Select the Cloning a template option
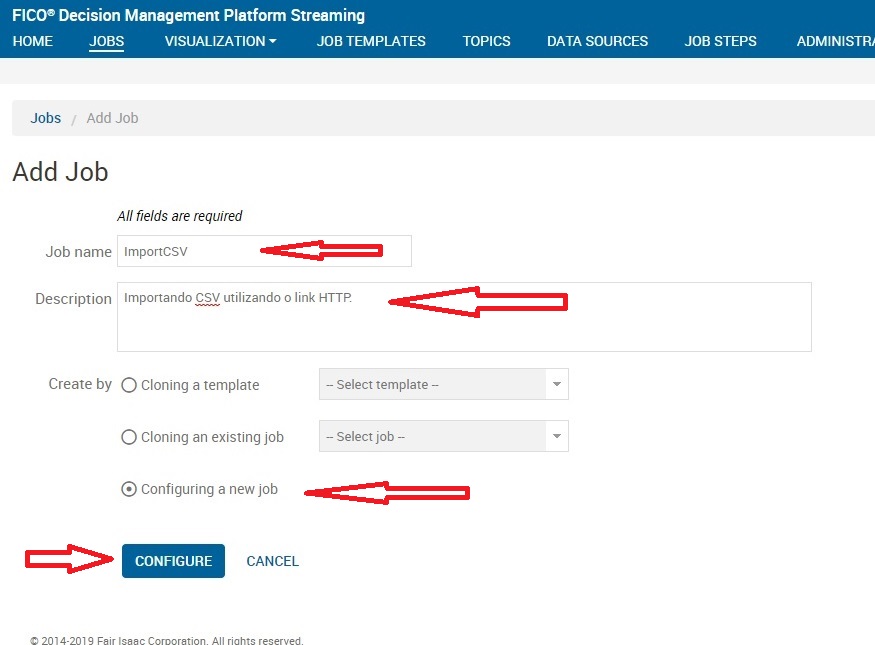This screenshot has width=875, height=645. [129, 385]
